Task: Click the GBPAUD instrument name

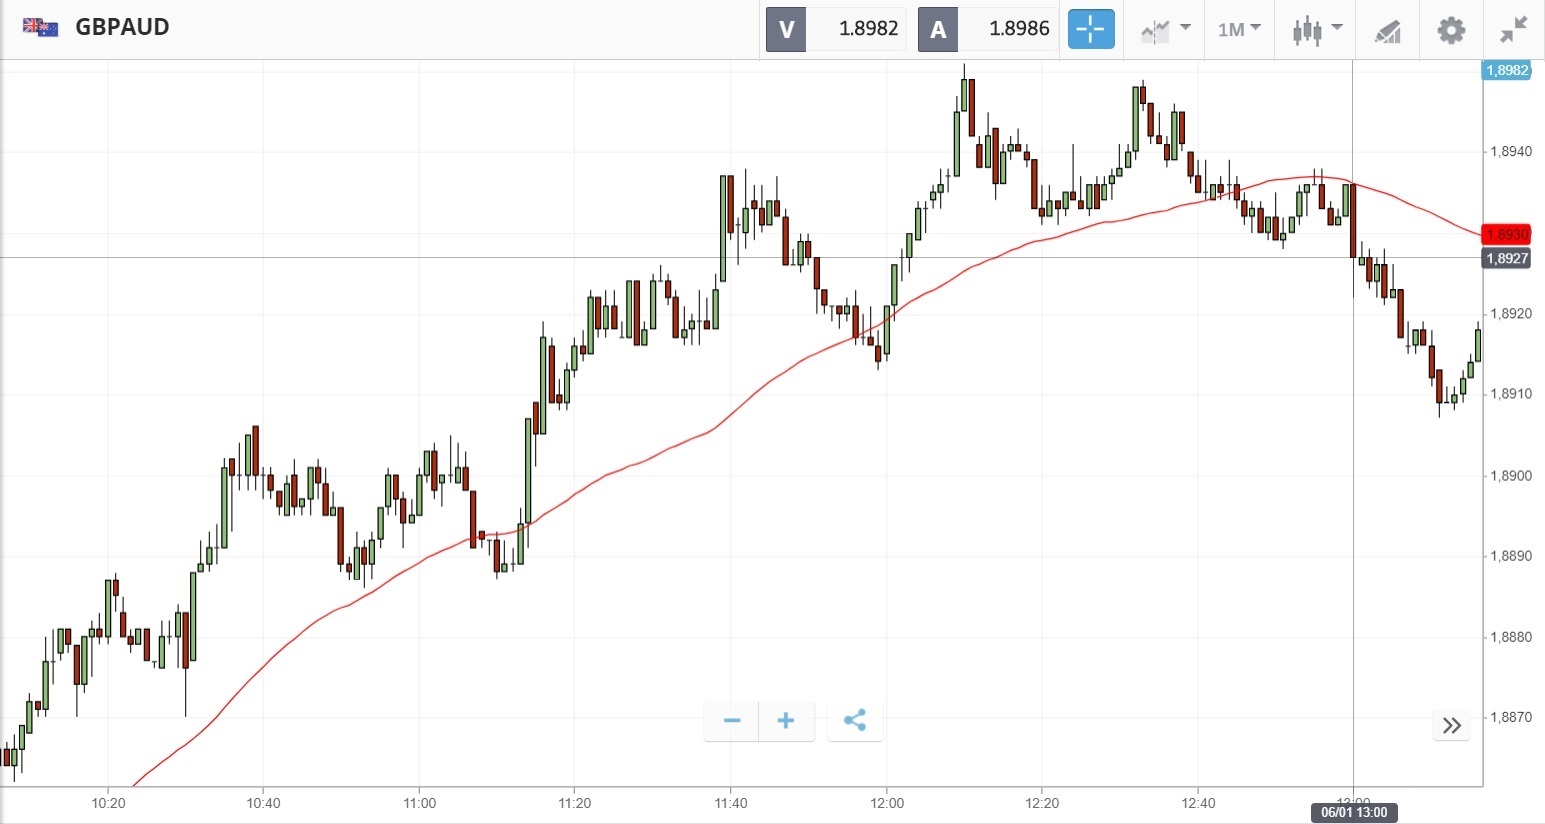Action: (x=122, y=27)
